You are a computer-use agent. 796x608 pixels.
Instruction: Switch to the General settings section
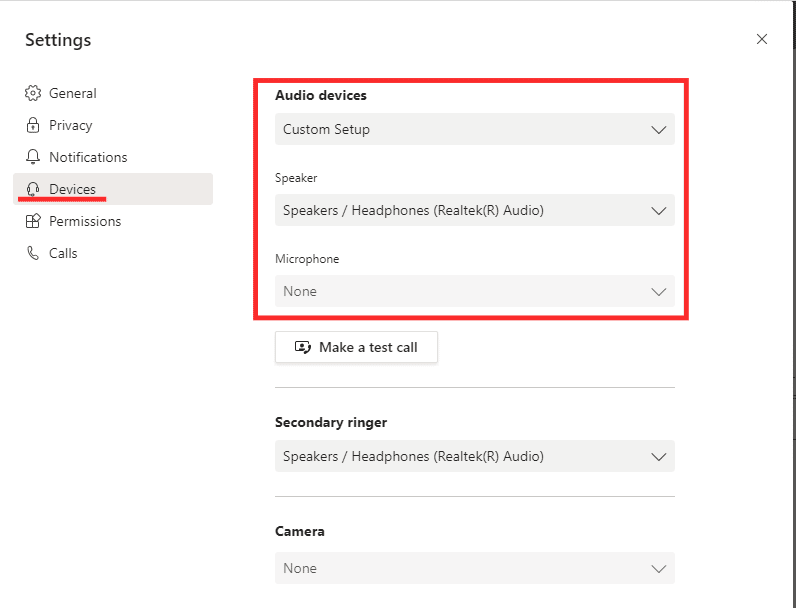coord(73,93)
